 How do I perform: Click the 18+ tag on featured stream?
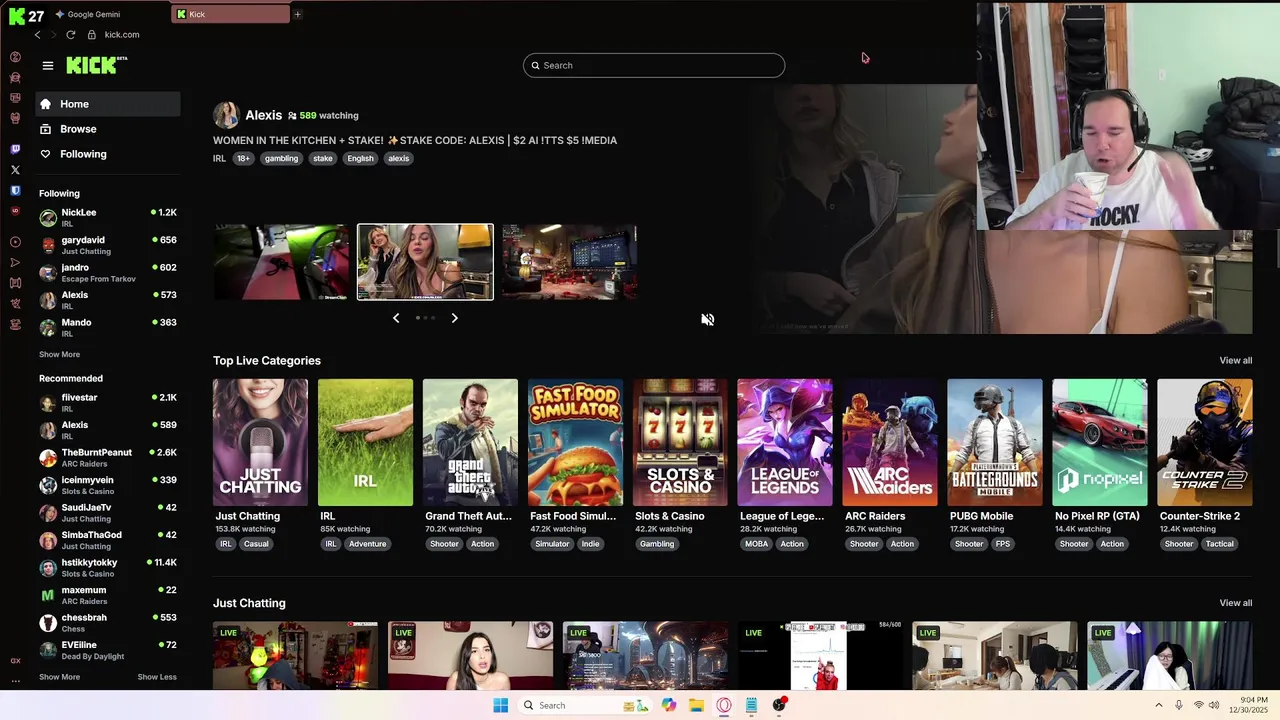(x=243, y=158)
